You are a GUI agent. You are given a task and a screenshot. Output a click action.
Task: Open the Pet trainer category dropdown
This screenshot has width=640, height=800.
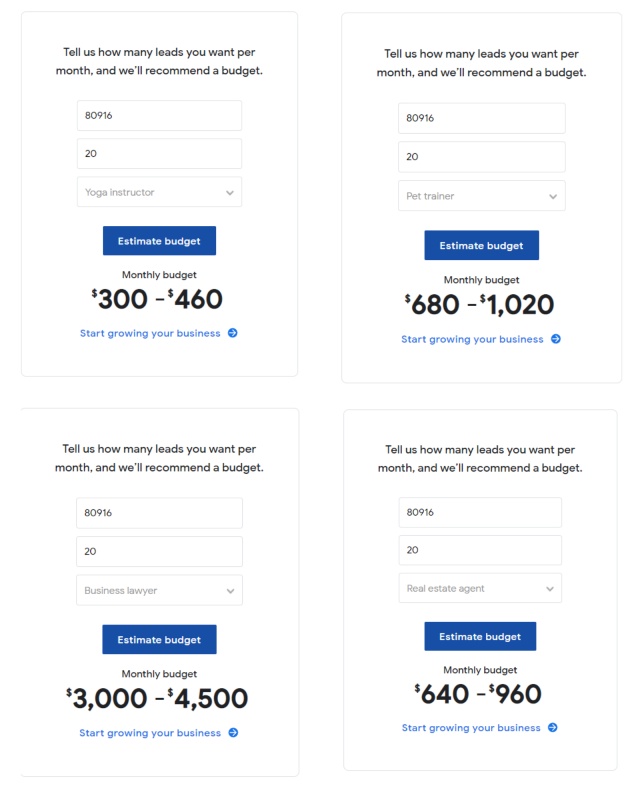pyautogui.click(x=482, y=196)
